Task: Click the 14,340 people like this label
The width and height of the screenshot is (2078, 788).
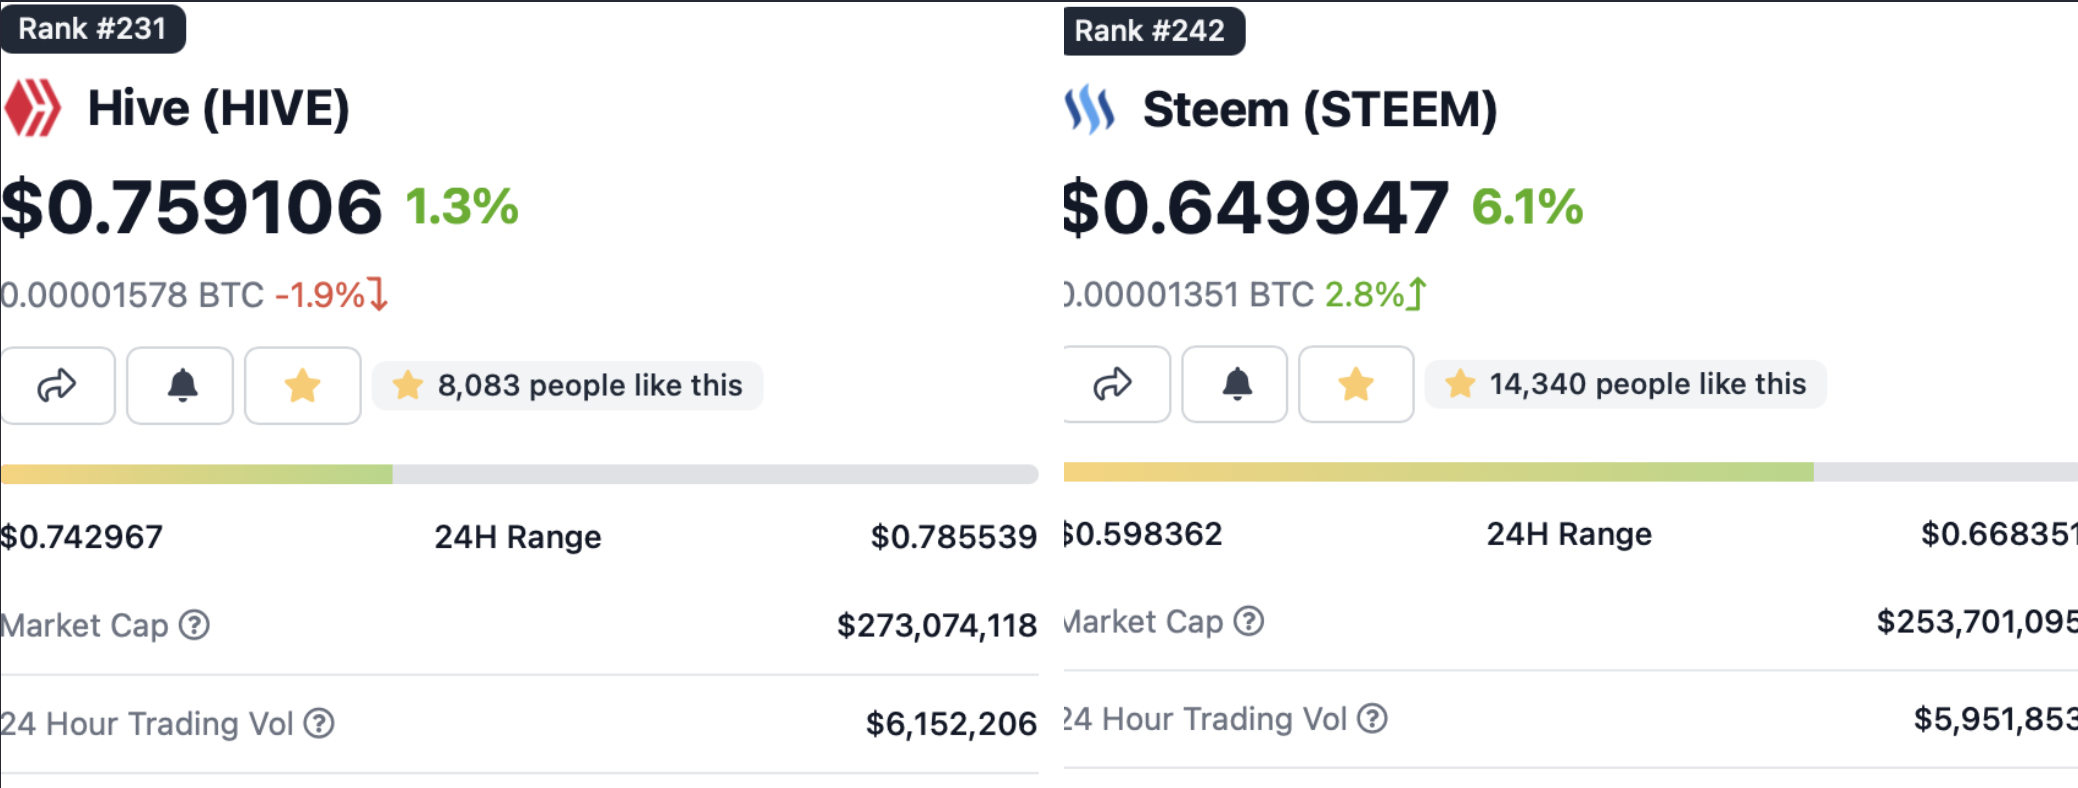Action: tap(1626, 384)
